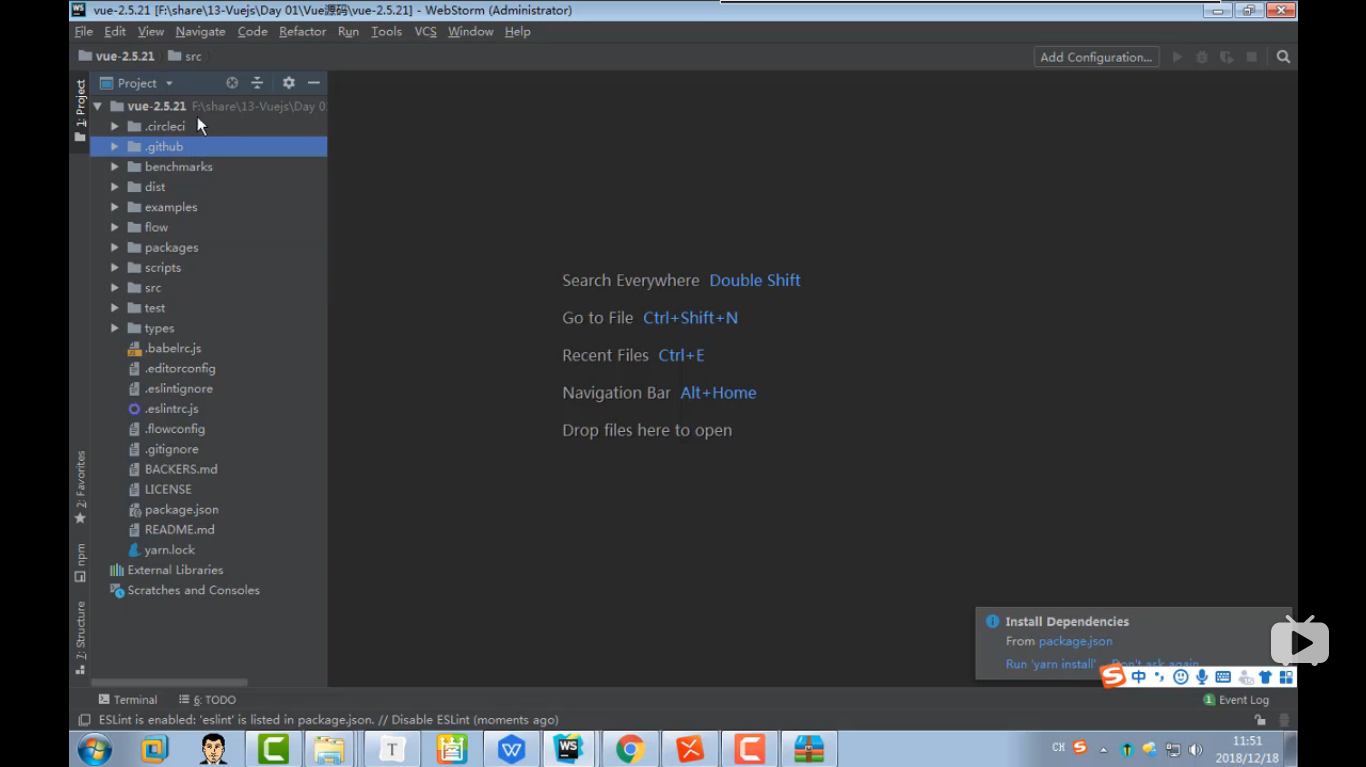
Task: Expand the src folder arrow
Action: point(115,288)
